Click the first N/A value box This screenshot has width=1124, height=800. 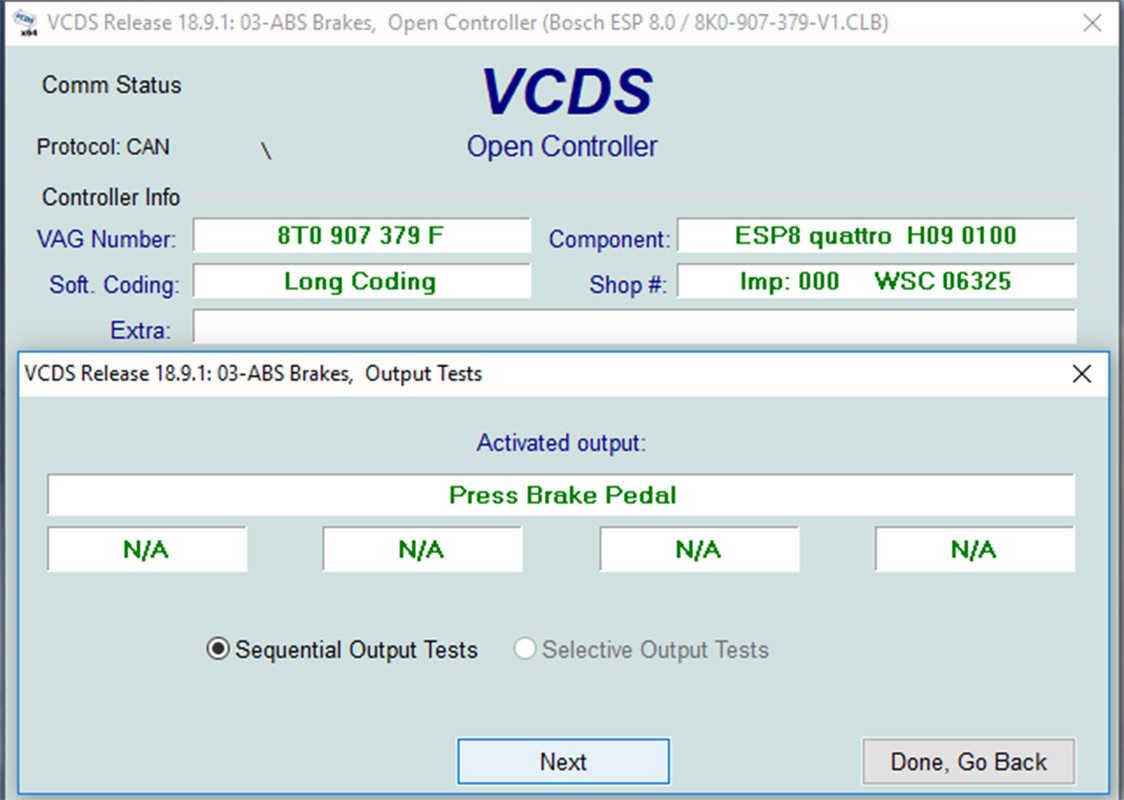(147, 550)
